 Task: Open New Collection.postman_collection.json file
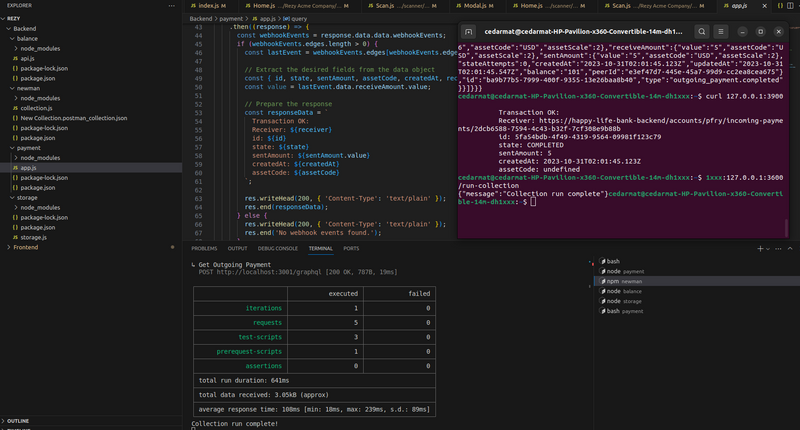[x=91, y=118]
